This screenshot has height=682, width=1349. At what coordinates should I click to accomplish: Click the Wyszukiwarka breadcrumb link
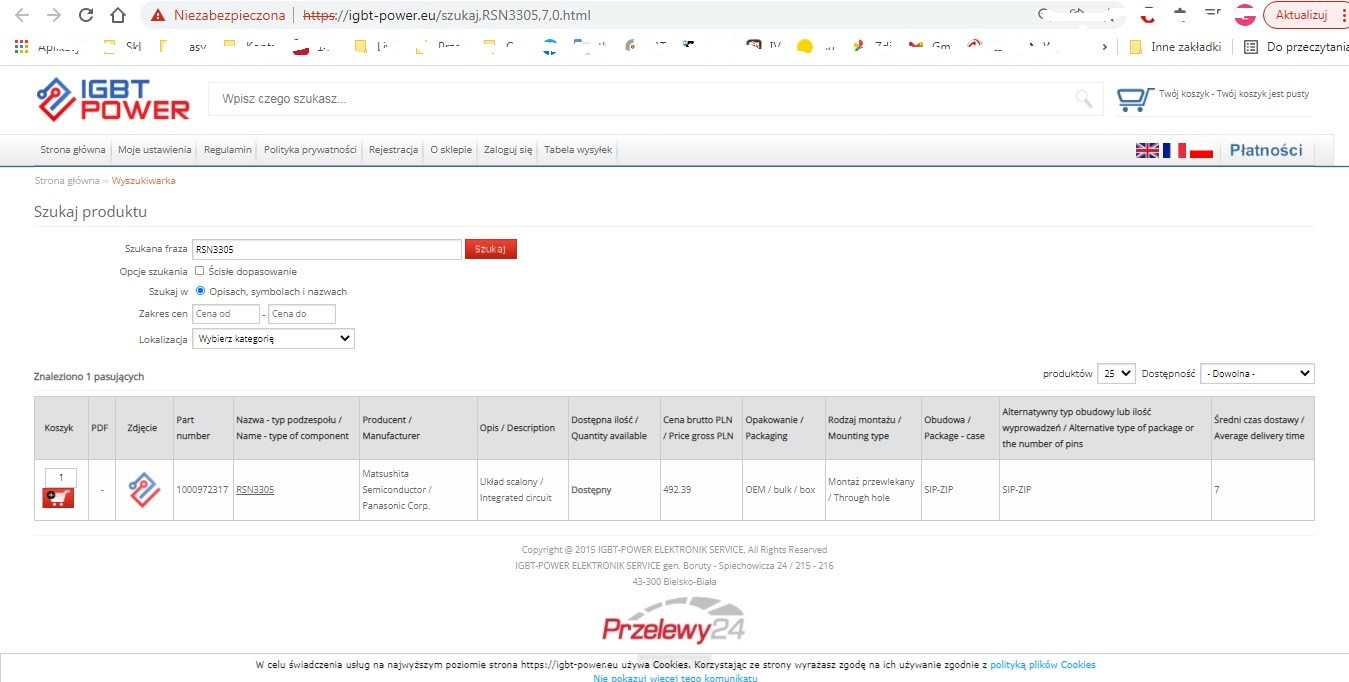[144, 181]
